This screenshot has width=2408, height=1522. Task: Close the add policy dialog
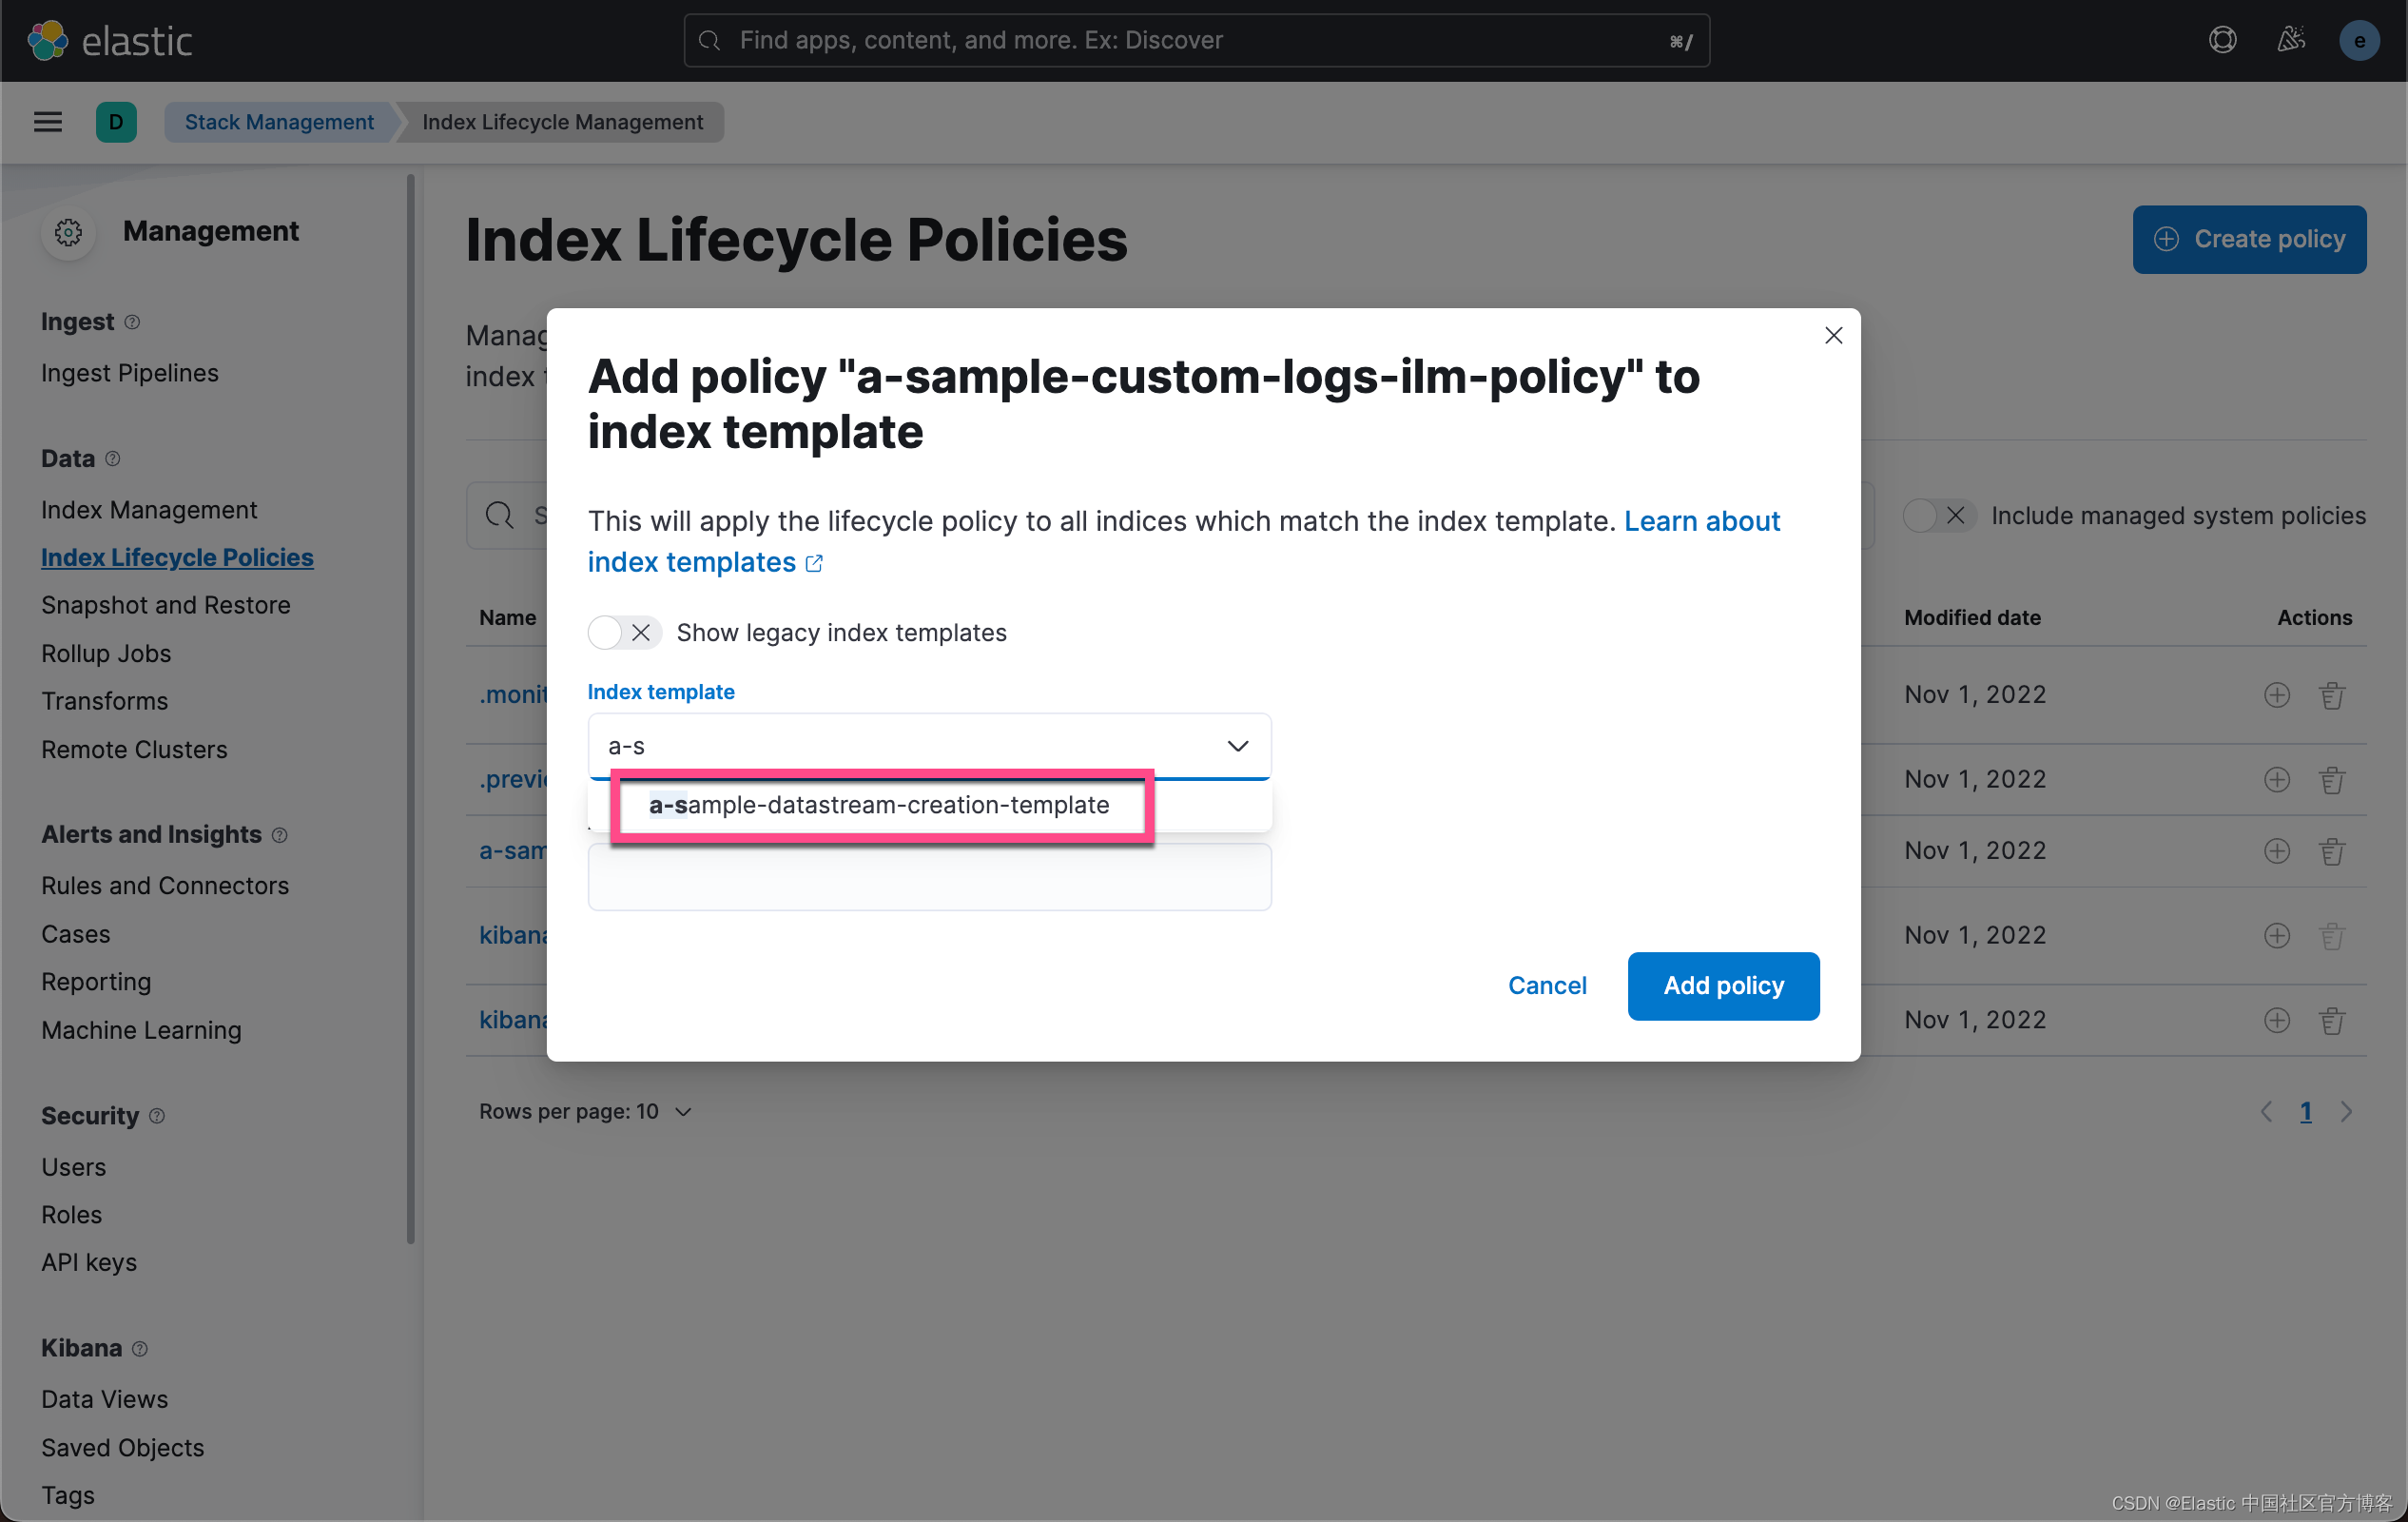tap(1833, 336)
